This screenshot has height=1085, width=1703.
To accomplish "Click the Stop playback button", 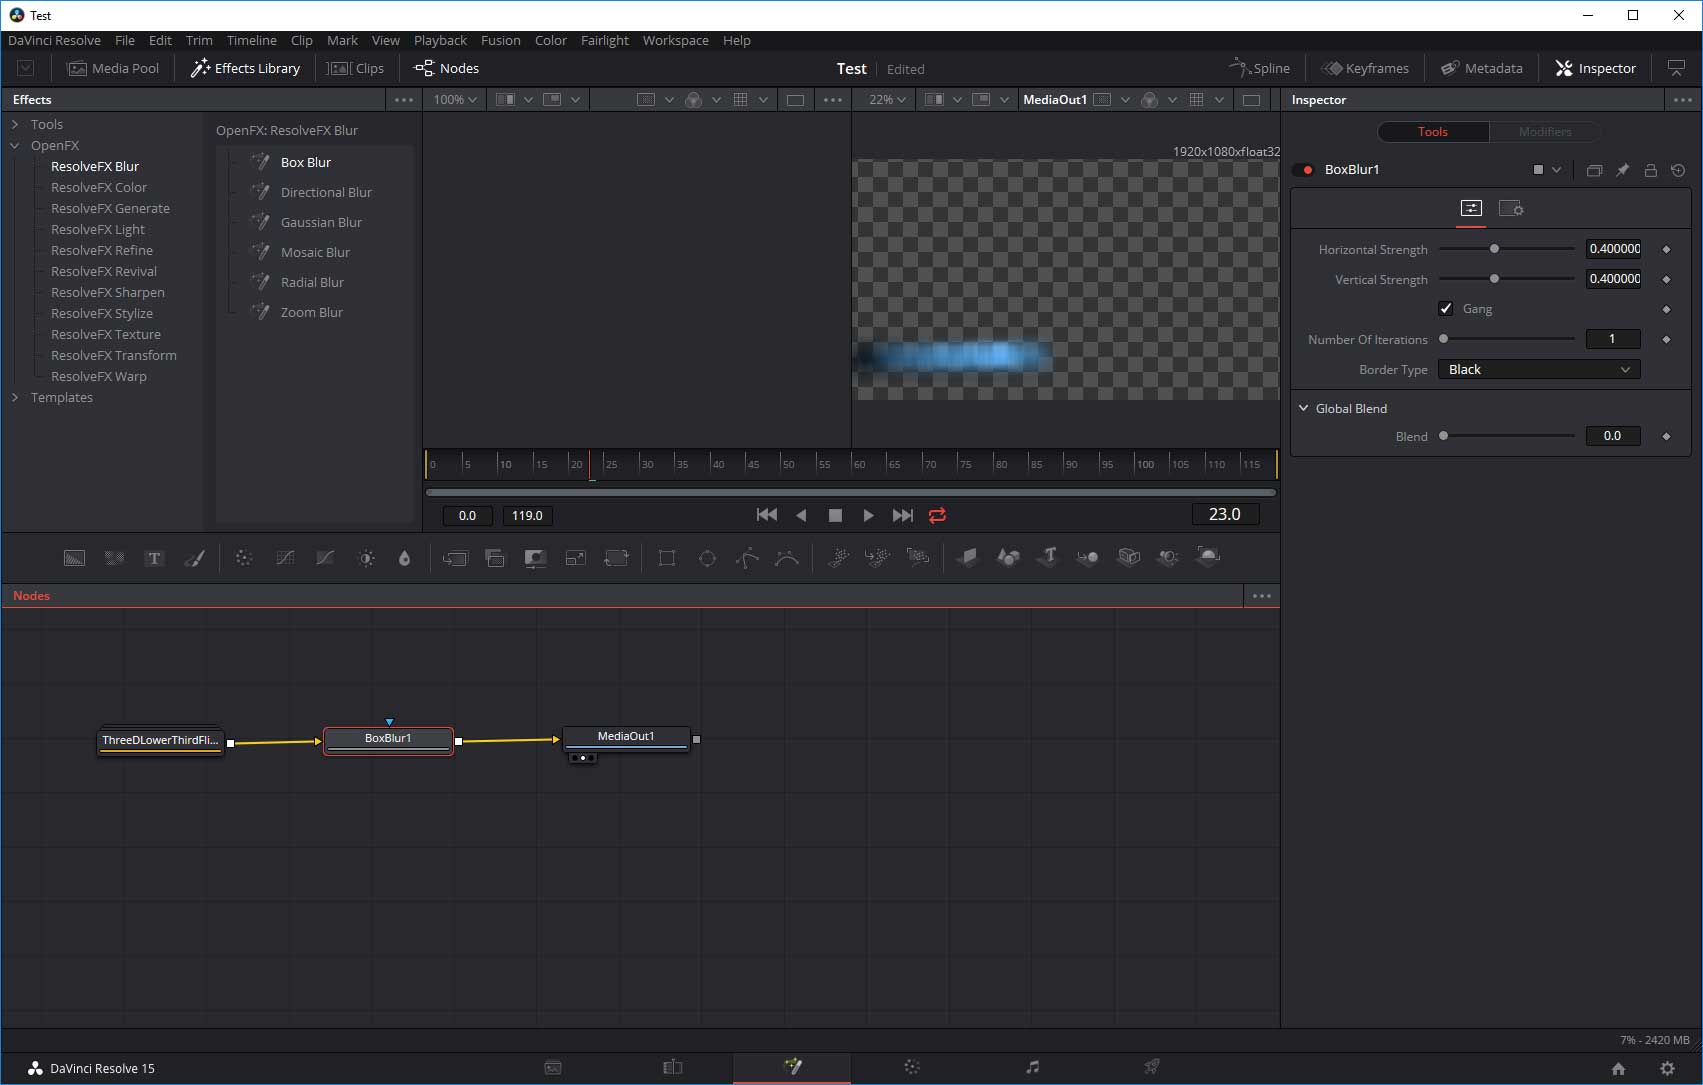I will coord(835,515).
